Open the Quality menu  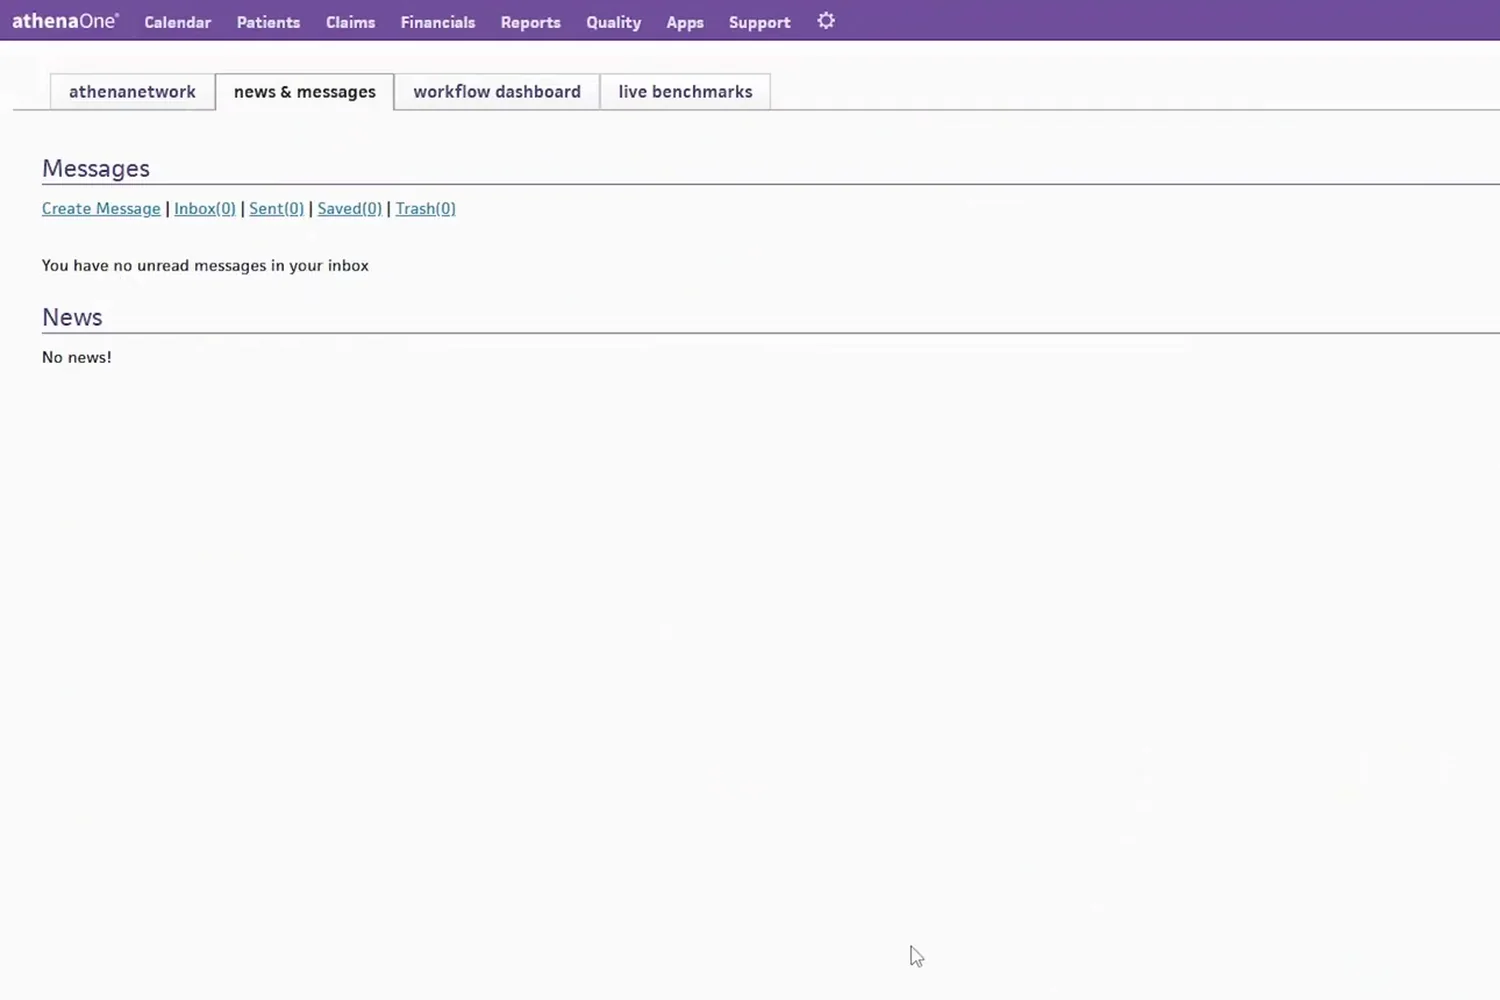click(x=614, y=22)
